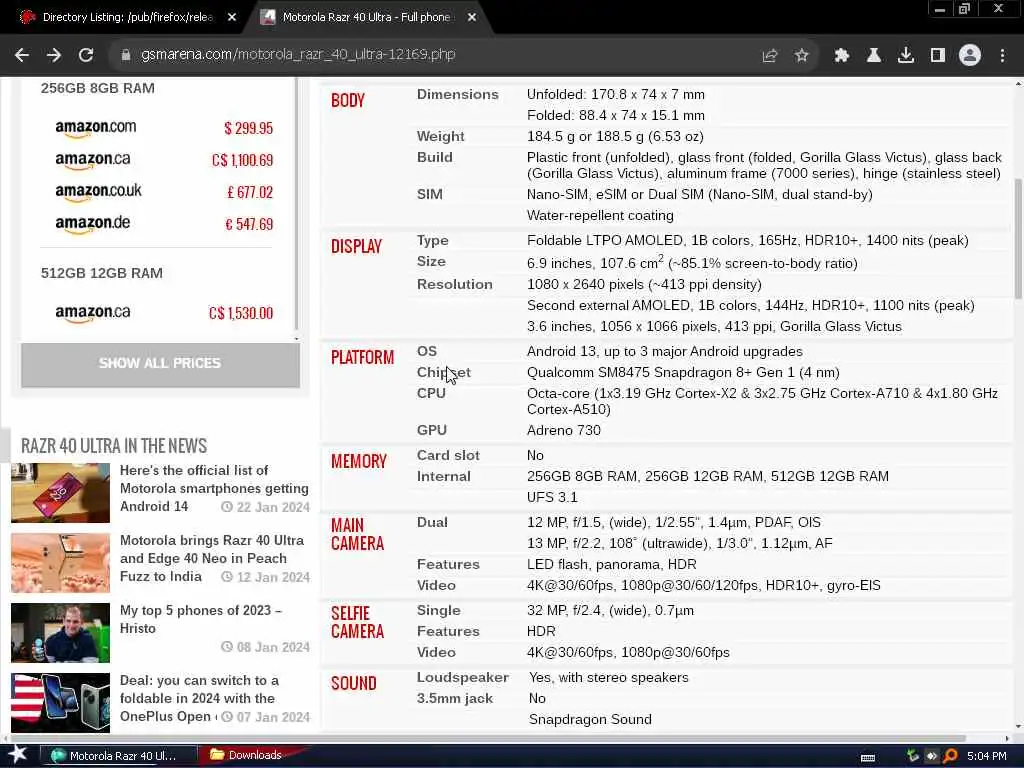The height and width of the screenshot is (768, 1024).
Task: Click the price list scrollbar
Action: (296, 204)
